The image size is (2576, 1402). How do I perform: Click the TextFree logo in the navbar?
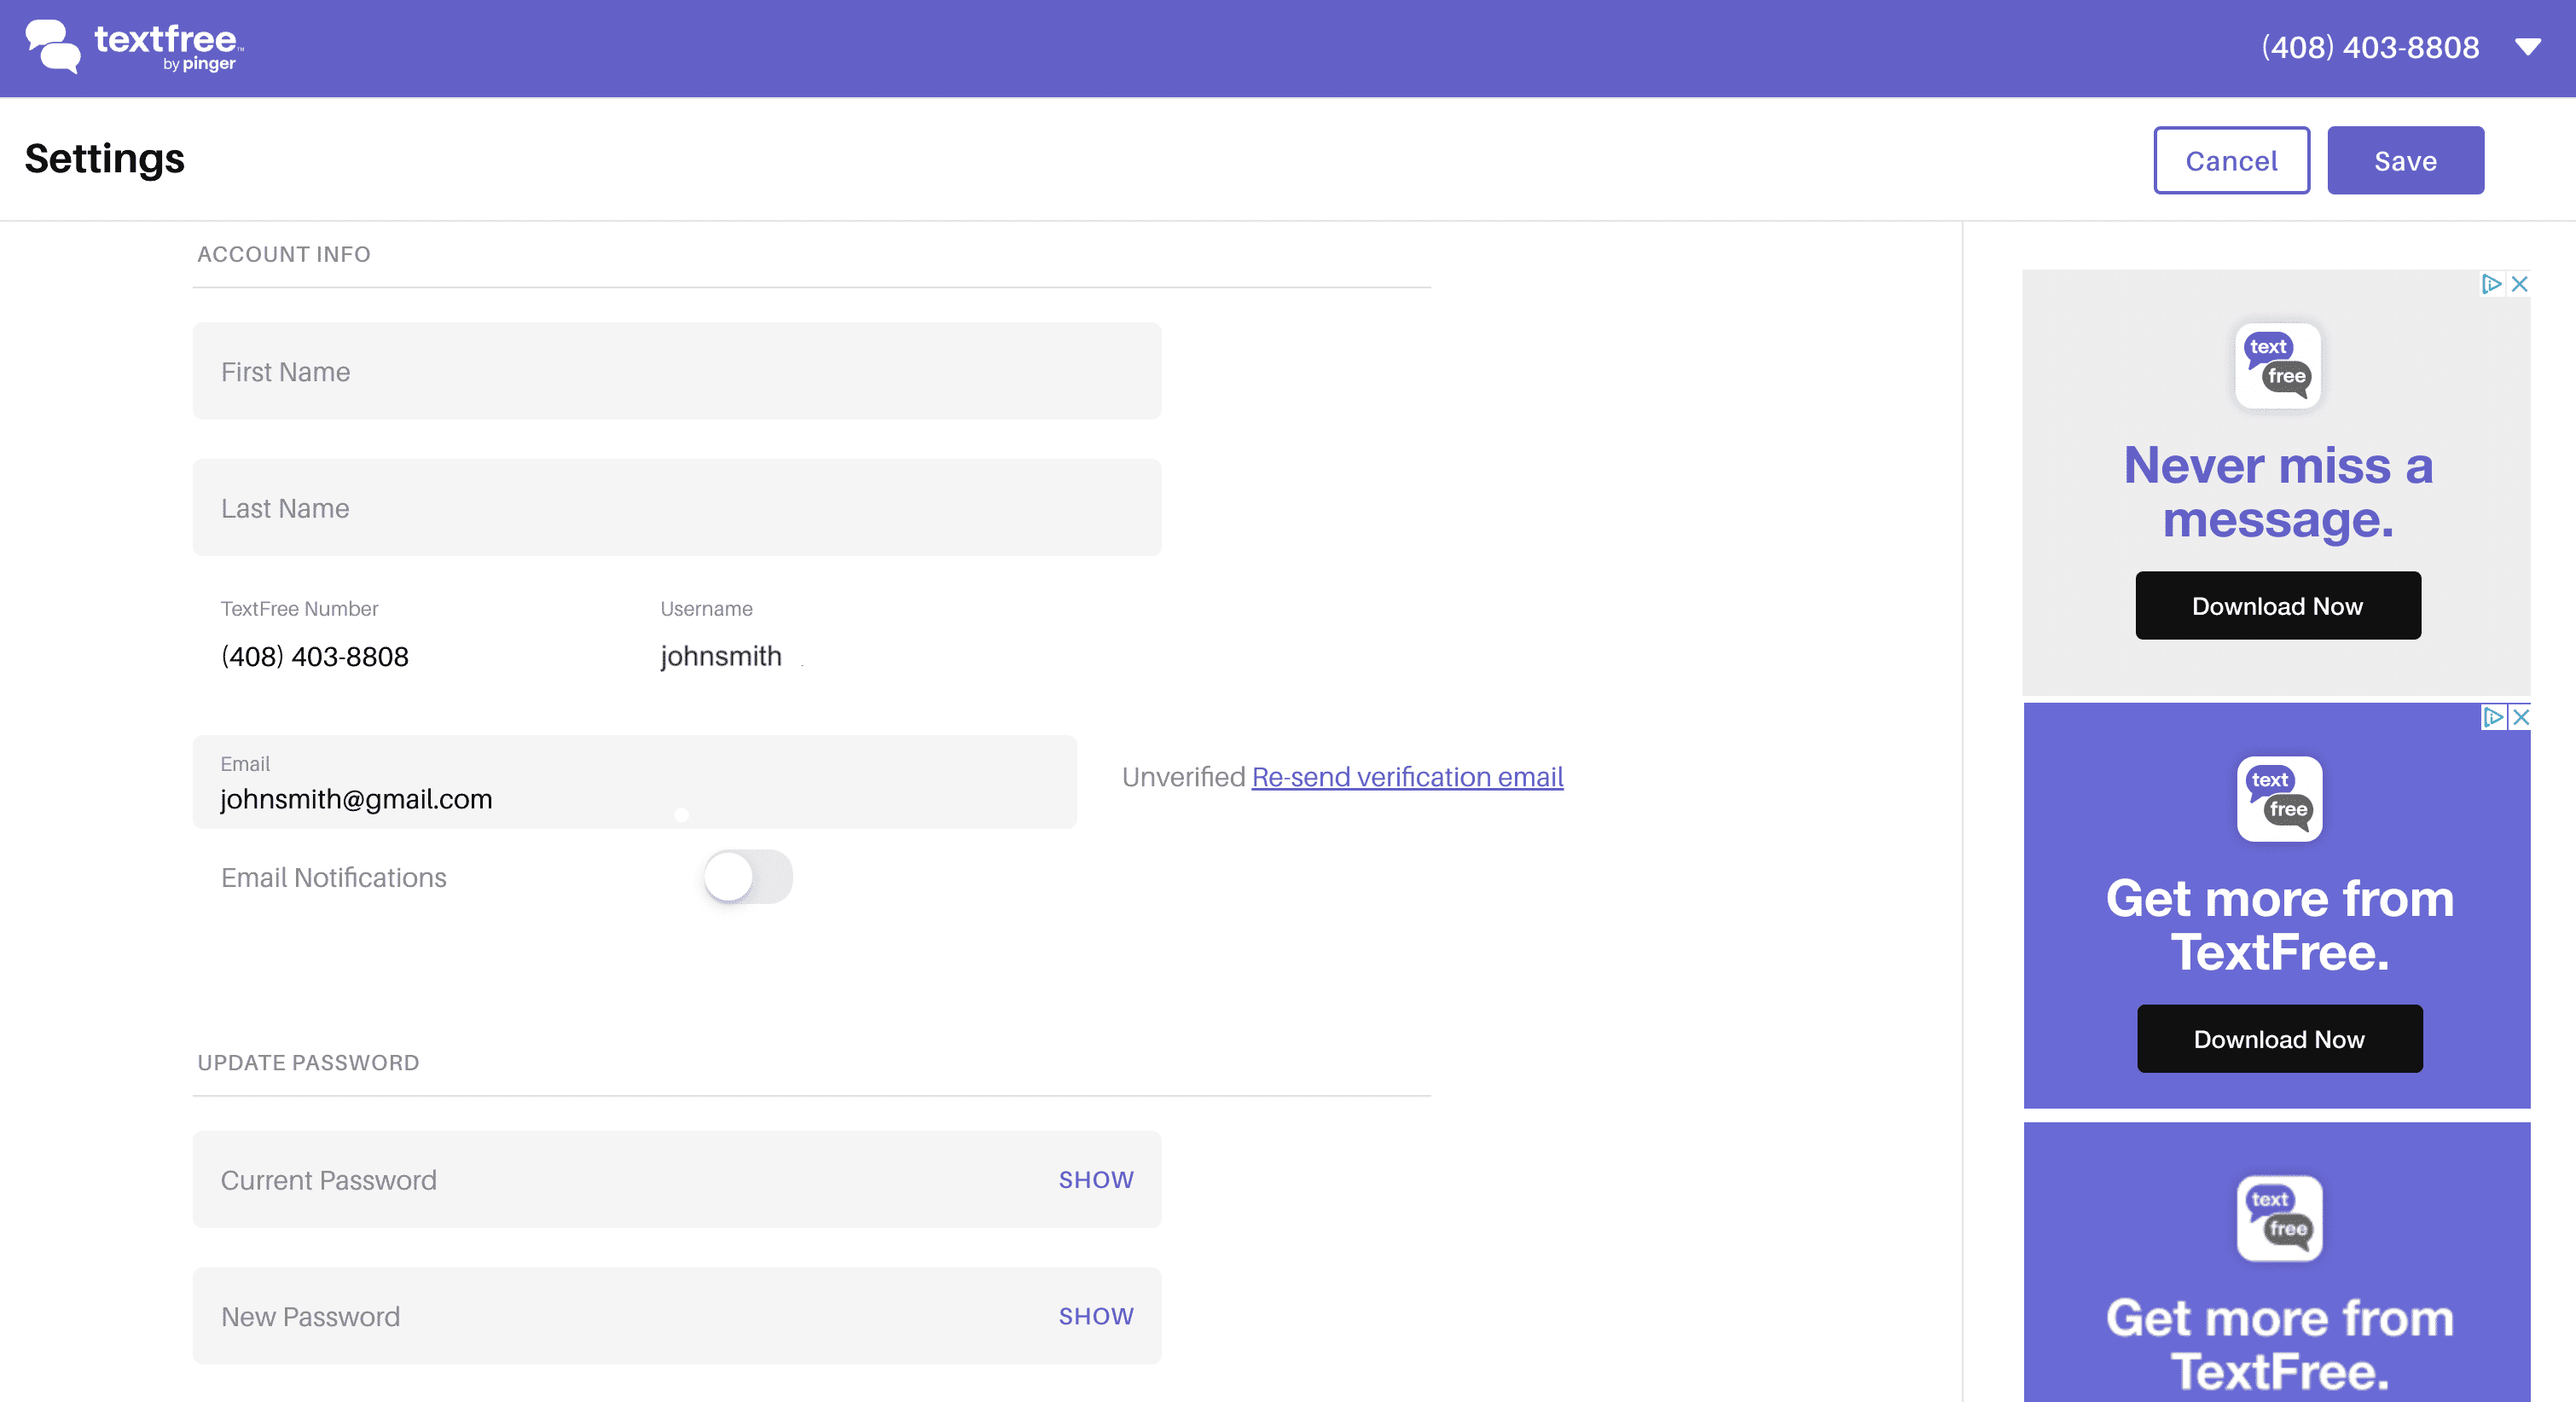coord(130,47)
